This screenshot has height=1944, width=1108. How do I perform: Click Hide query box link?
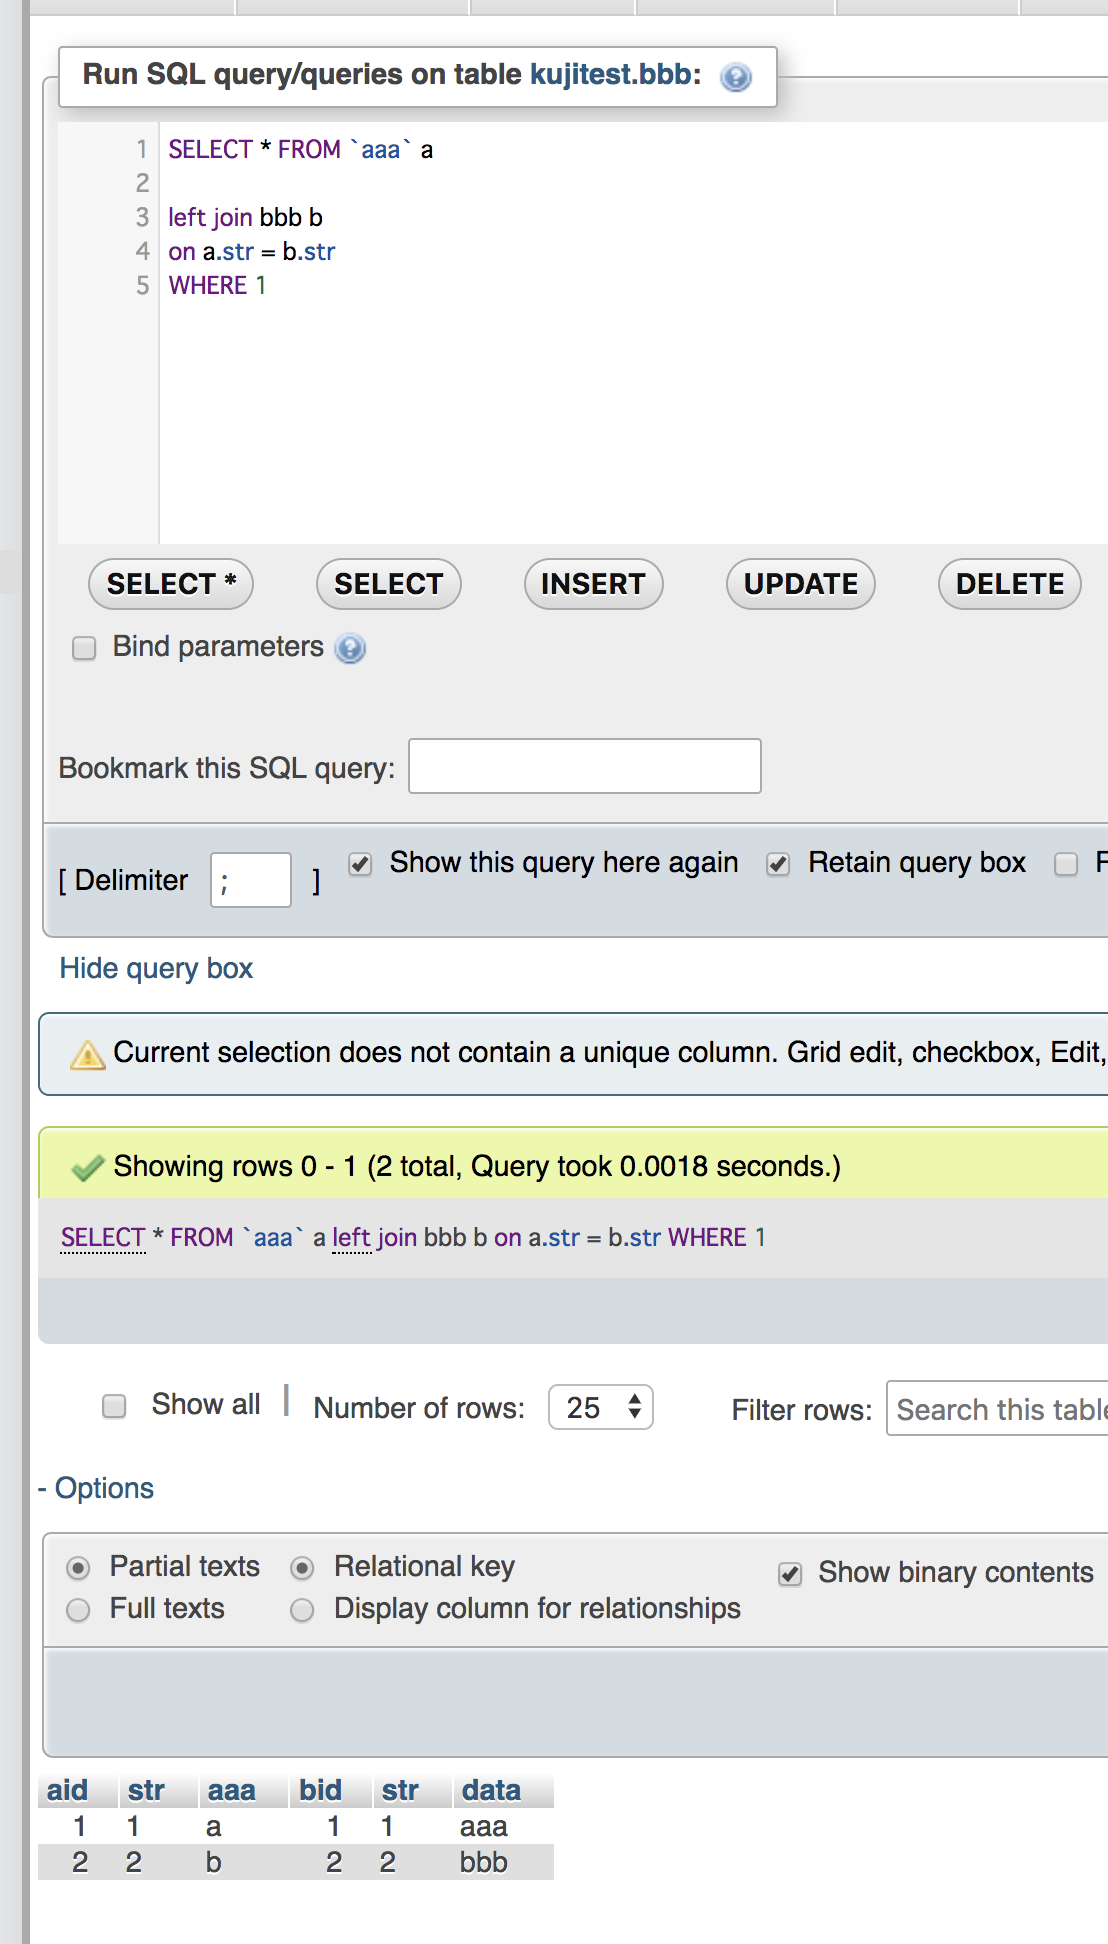pyautogui.click(x=156, y=968)
